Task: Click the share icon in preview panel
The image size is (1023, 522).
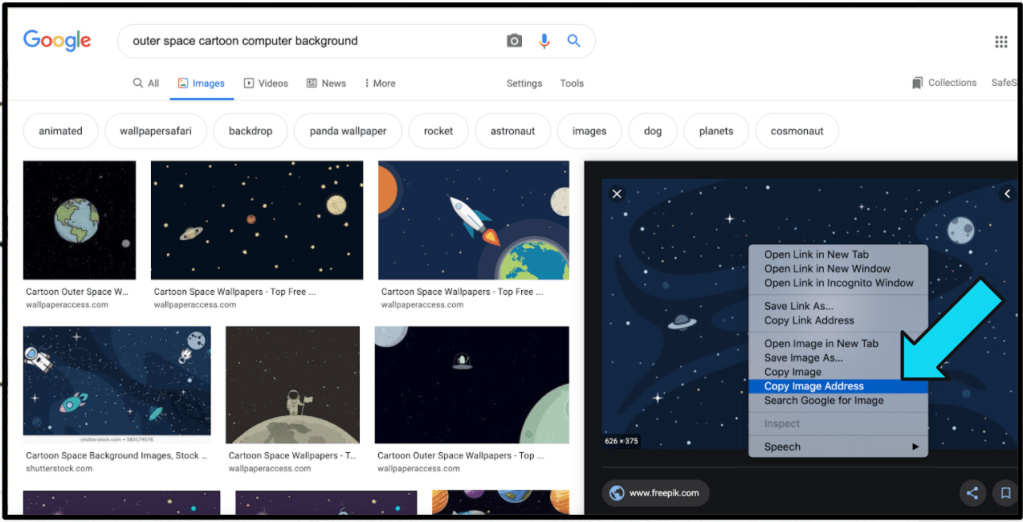Action: click(971, 493)
